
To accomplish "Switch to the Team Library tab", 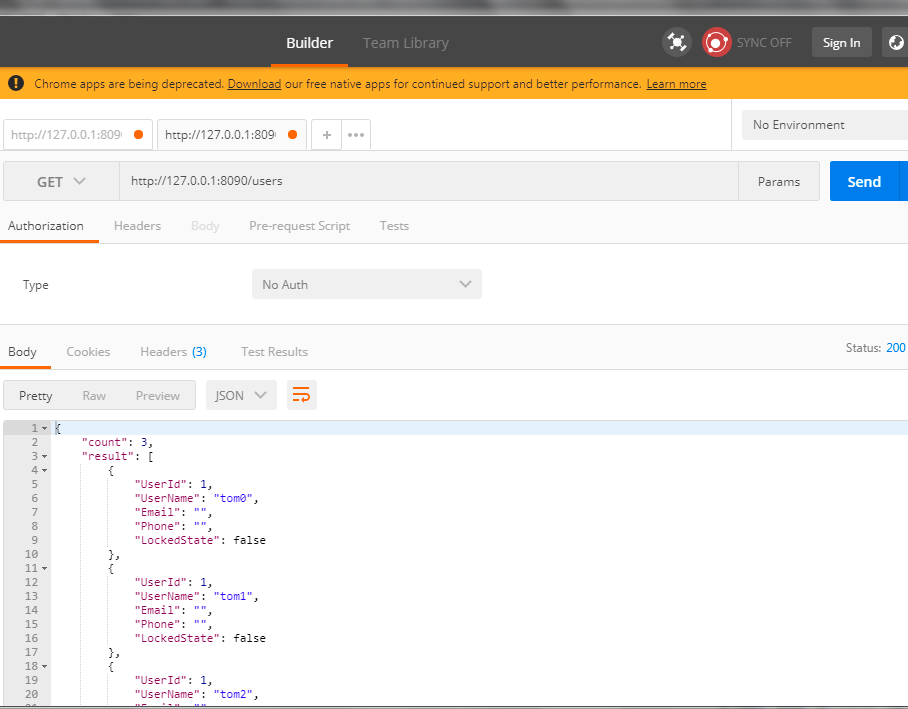I will pos(405,43).
